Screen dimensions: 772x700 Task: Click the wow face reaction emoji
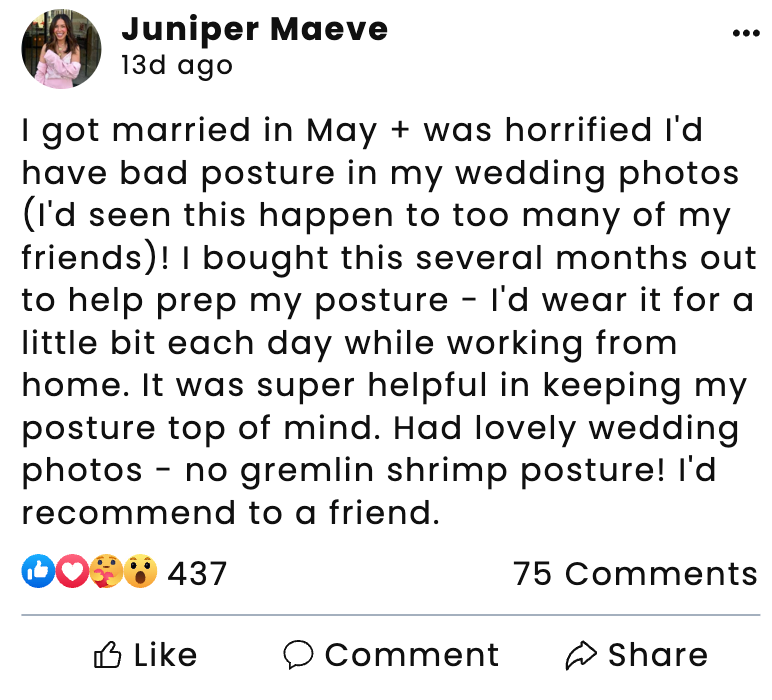(141, 572)
